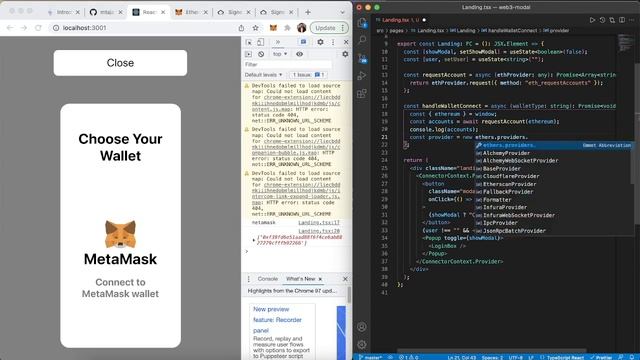The width and height of the screenshot is (640, 360).
Task: Go forward in Chrome
Action: (24, 28)
